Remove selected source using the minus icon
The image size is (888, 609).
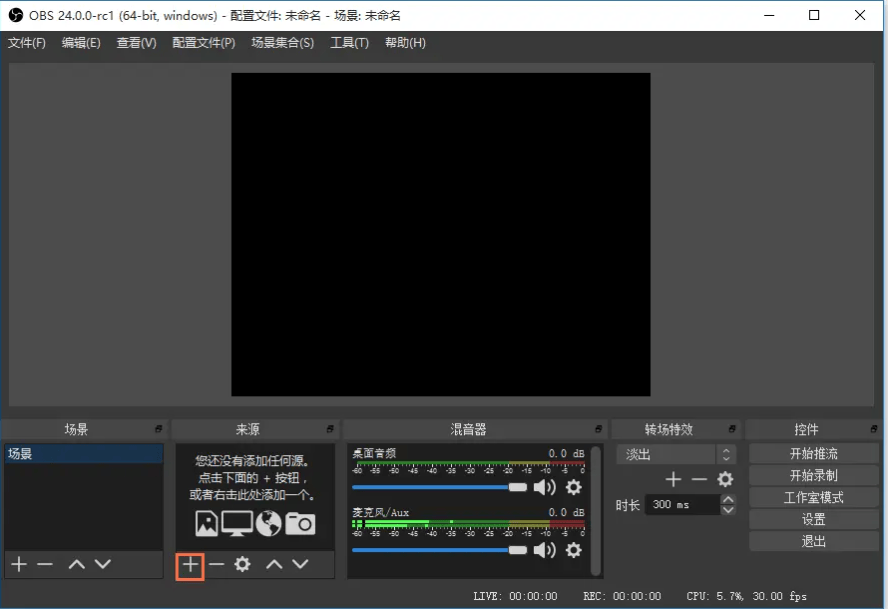click(215, 565)
